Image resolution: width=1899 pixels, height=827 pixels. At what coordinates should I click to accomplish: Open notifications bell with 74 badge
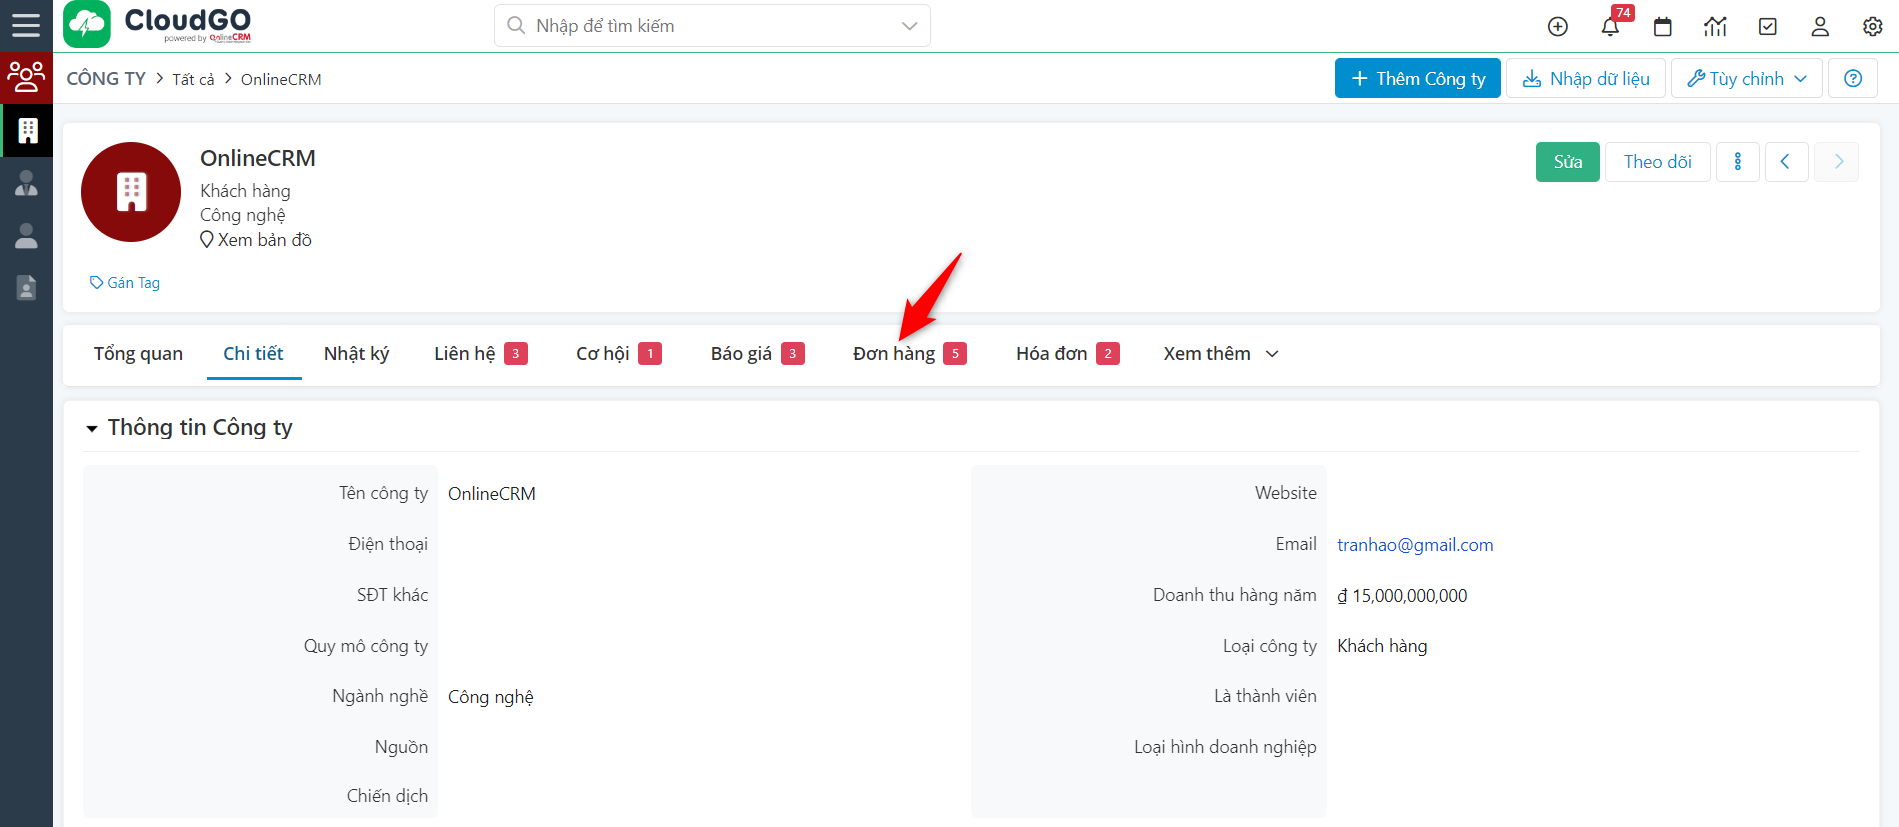(1610, 27)
